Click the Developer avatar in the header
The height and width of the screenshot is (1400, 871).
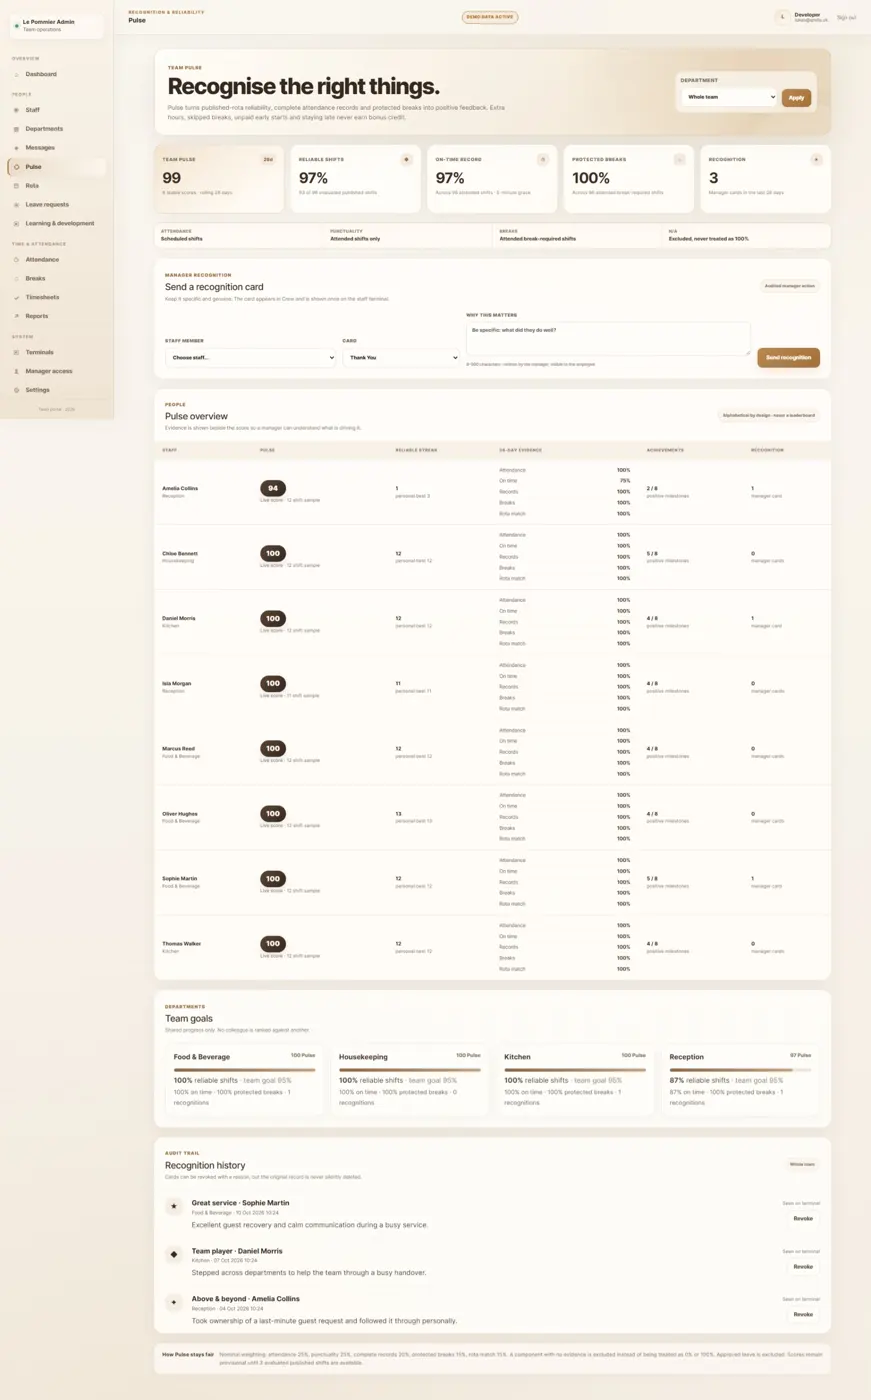pos(783,17)
